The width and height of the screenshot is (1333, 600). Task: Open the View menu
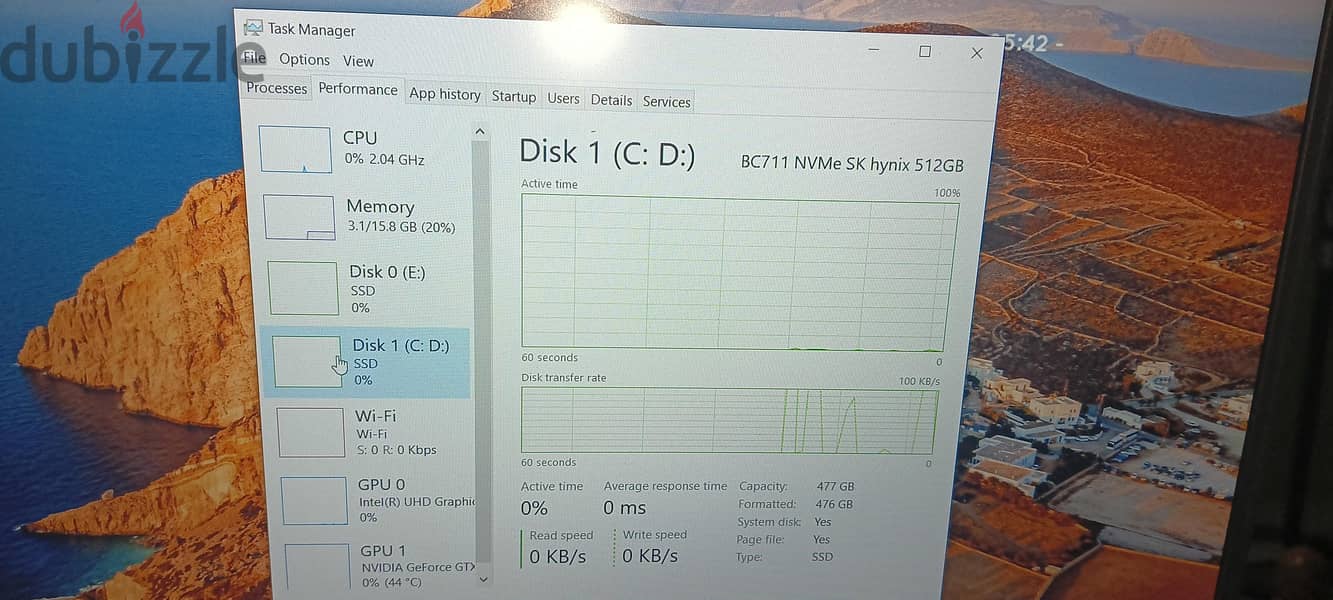pyautogui.click(x=358, y=61)
